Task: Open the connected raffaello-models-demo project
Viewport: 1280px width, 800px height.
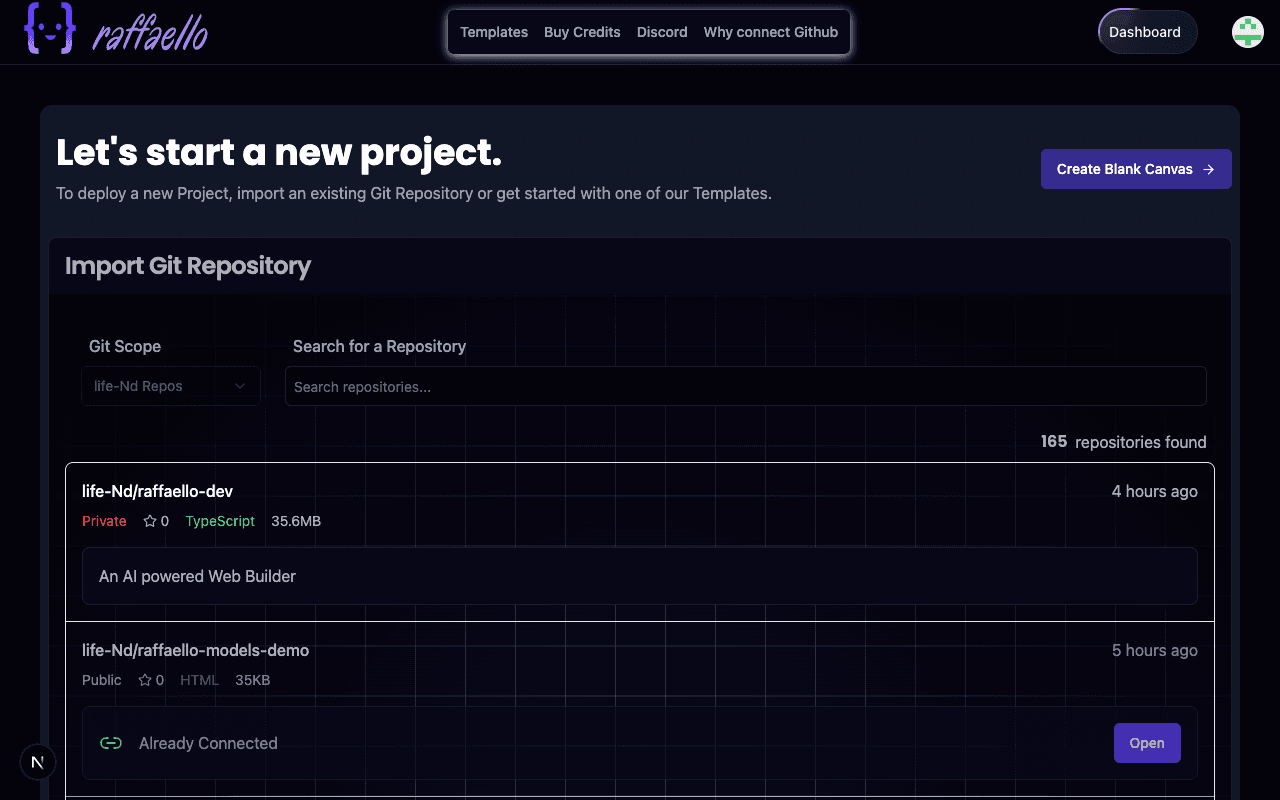Action: (1147, 743)
